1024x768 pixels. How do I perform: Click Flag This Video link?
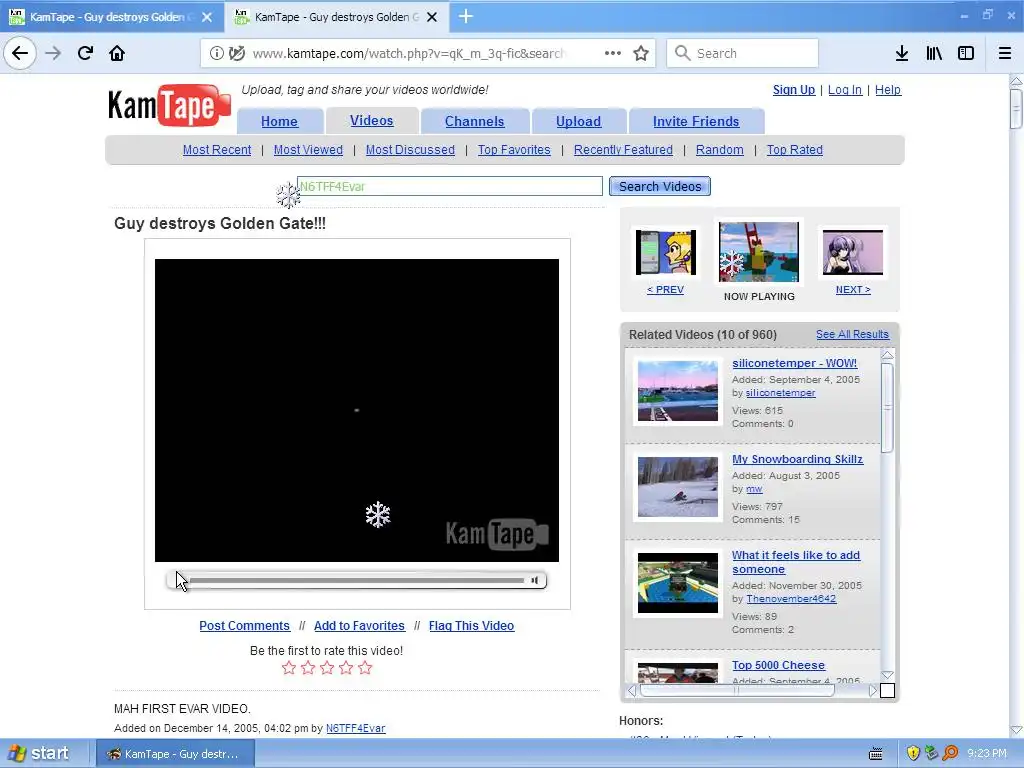[472, 626]
